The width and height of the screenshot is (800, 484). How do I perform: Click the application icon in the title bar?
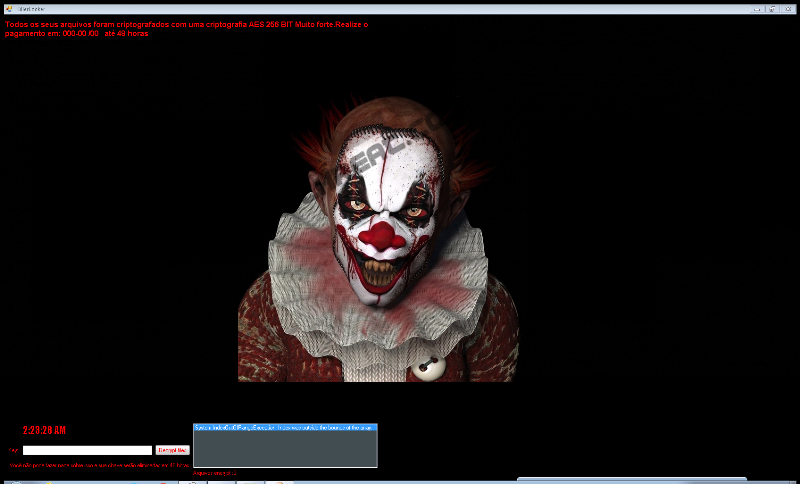(6, 7)
